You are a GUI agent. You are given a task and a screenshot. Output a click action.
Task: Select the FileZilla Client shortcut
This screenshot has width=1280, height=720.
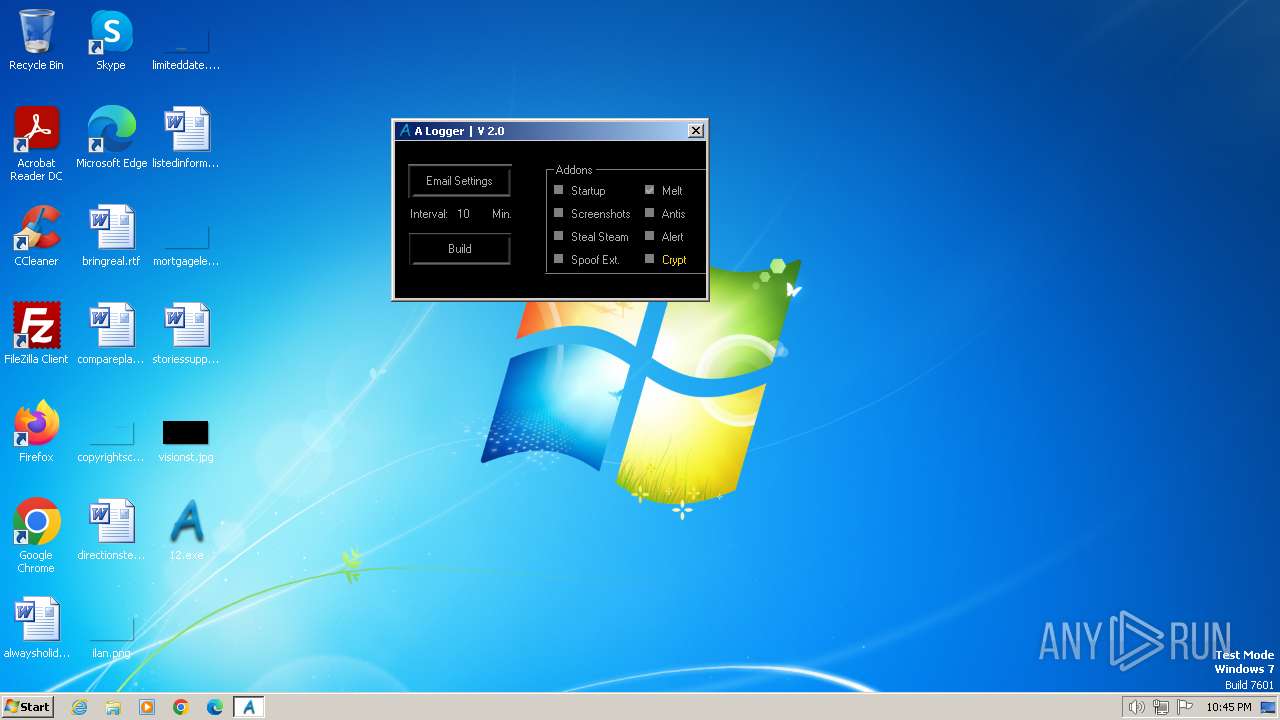click(x=36, y=334)
